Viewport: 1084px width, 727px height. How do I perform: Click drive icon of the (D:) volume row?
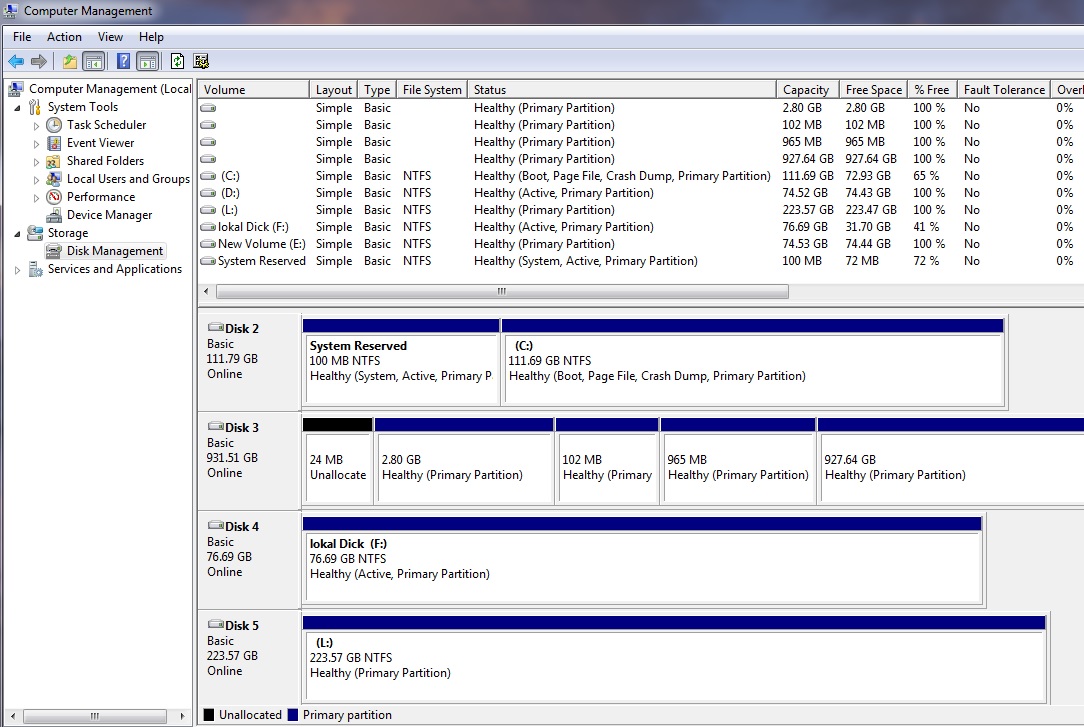[208, 193]
